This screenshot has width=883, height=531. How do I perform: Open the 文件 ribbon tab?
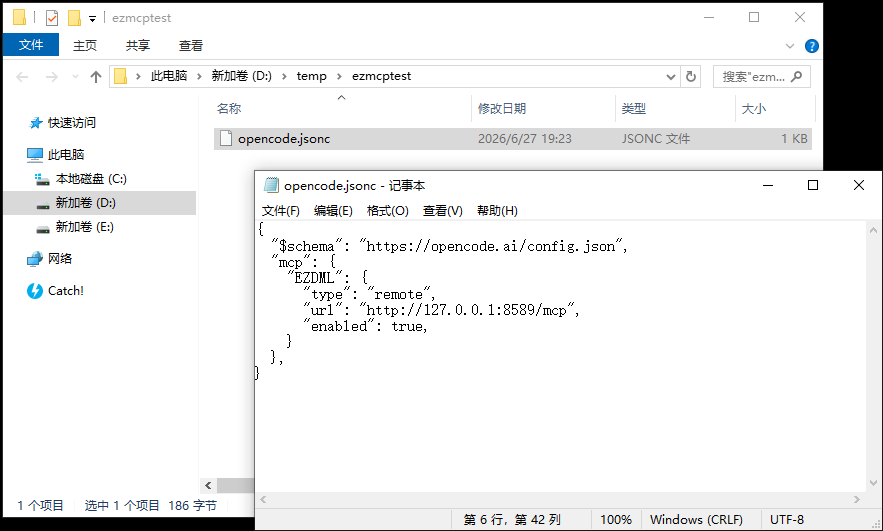[31, 45]
